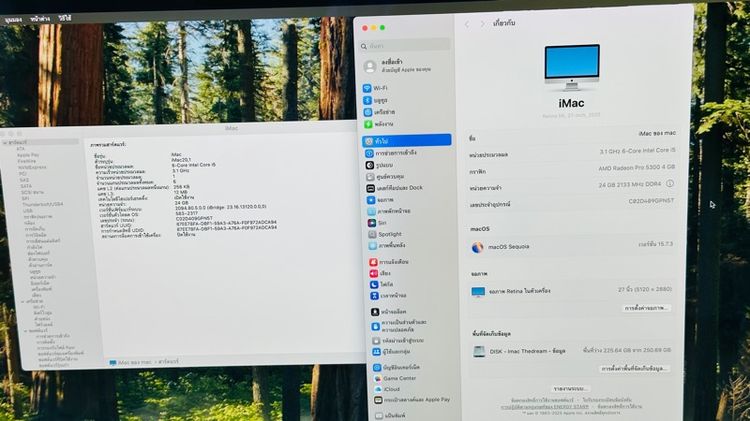Open Privacy & Security settings

[399, 326]
